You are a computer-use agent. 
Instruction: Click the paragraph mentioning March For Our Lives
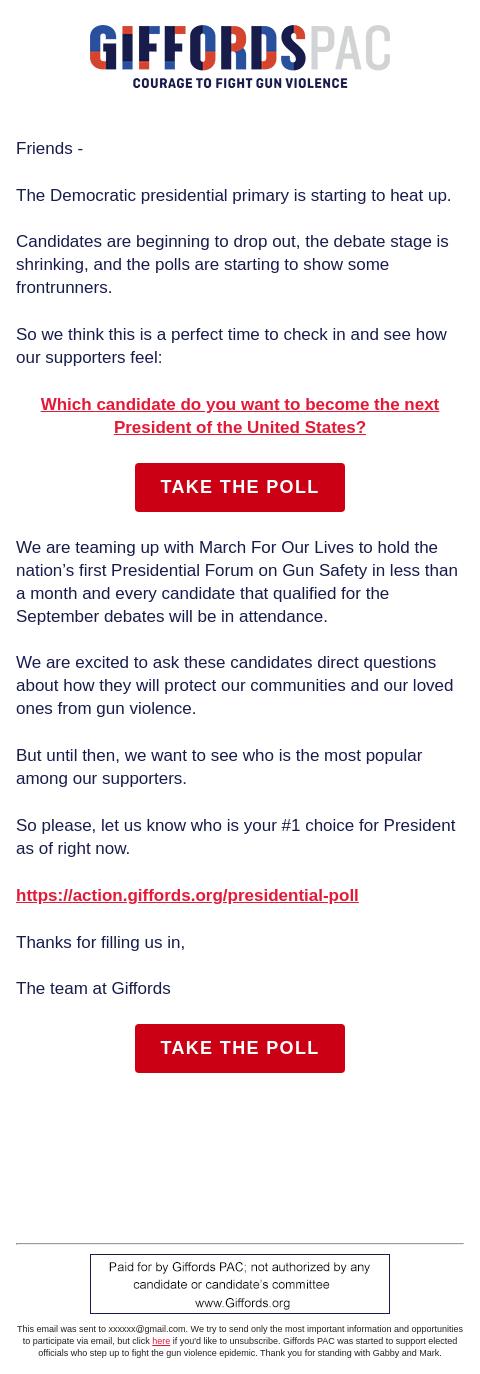pyautogui.click(x=237, y=582)
